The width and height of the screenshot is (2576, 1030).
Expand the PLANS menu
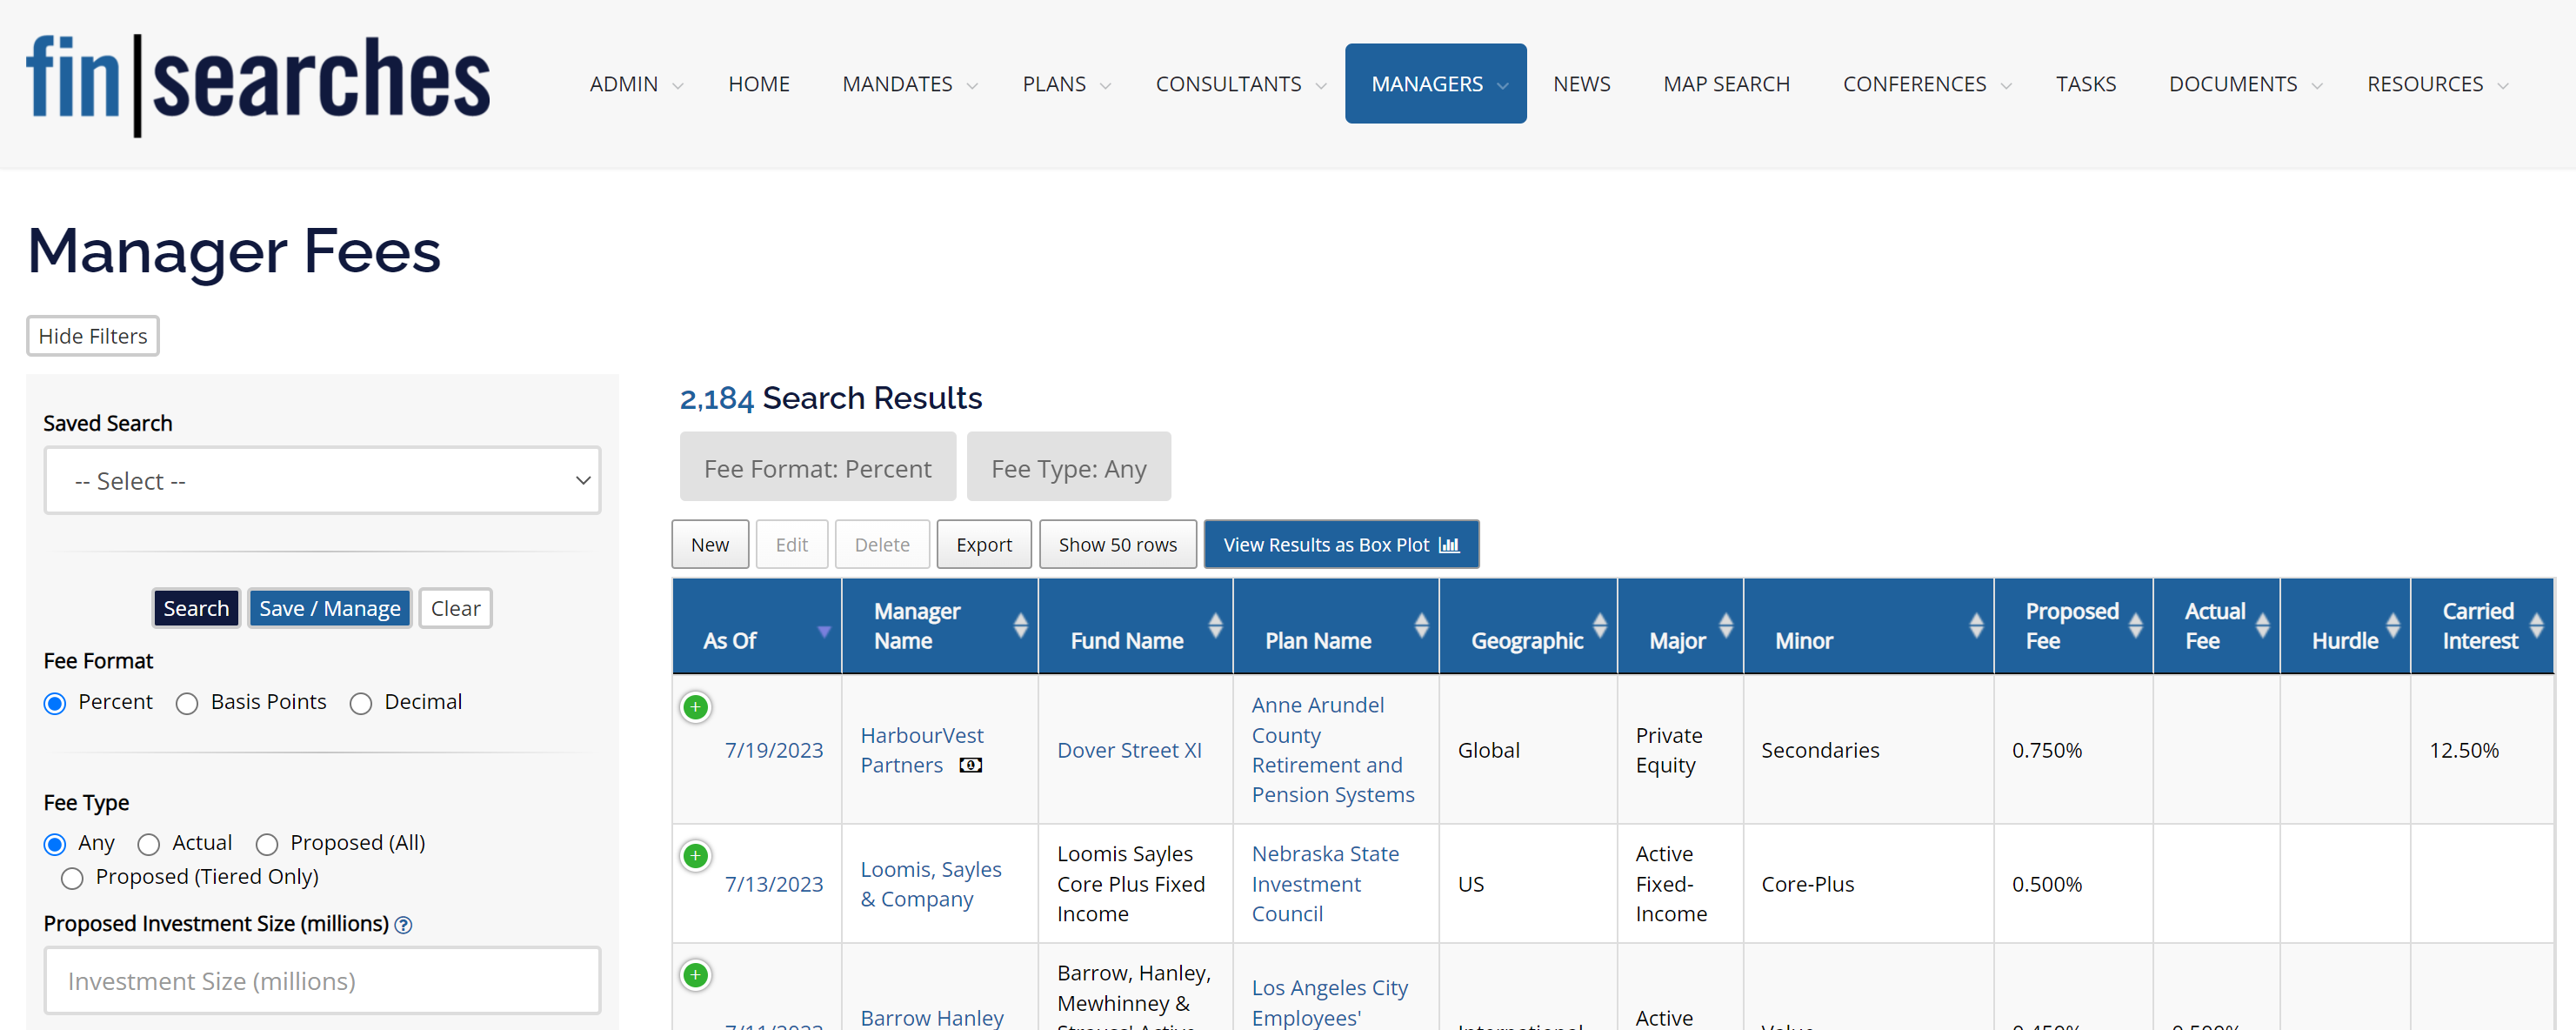pos(1066,84)
